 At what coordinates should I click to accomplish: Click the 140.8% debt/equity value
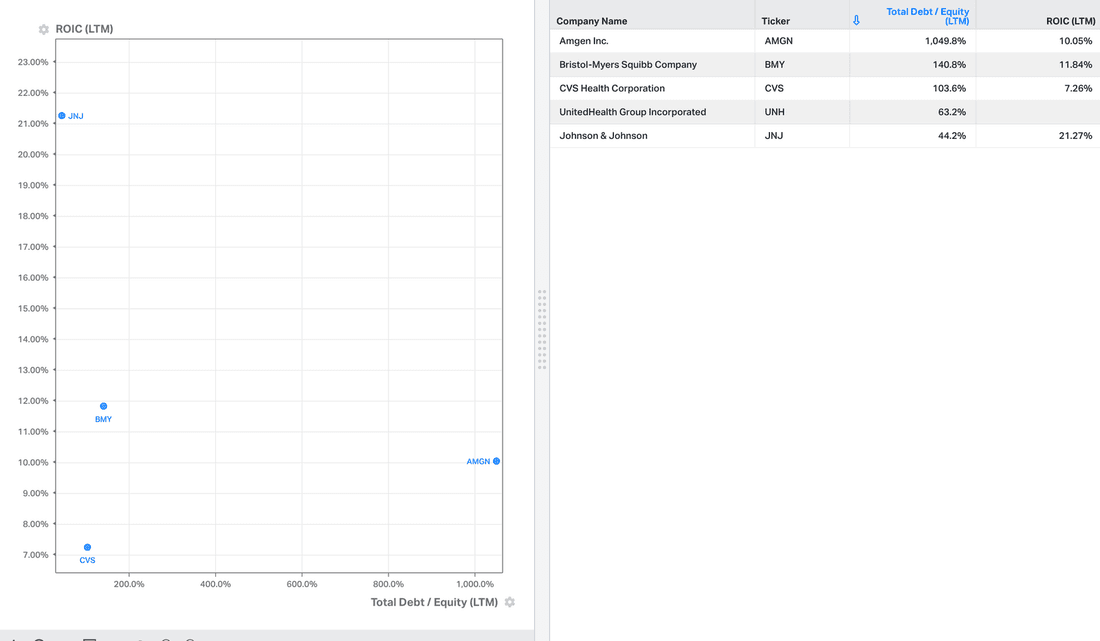(x=949, y=65)
